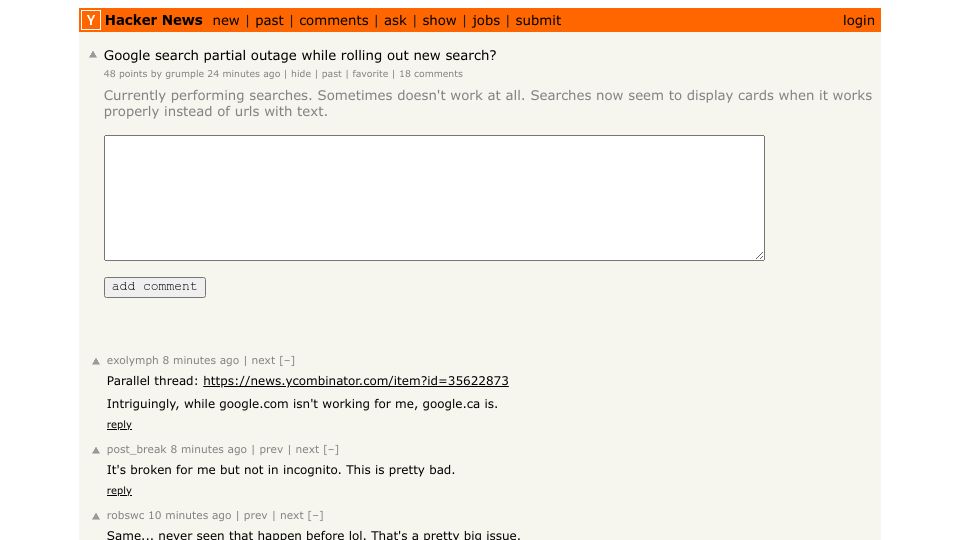Upvote exolymph's comment
This screenshot has height=540, width=960.
pyautogui.click(x=96, y=361)
